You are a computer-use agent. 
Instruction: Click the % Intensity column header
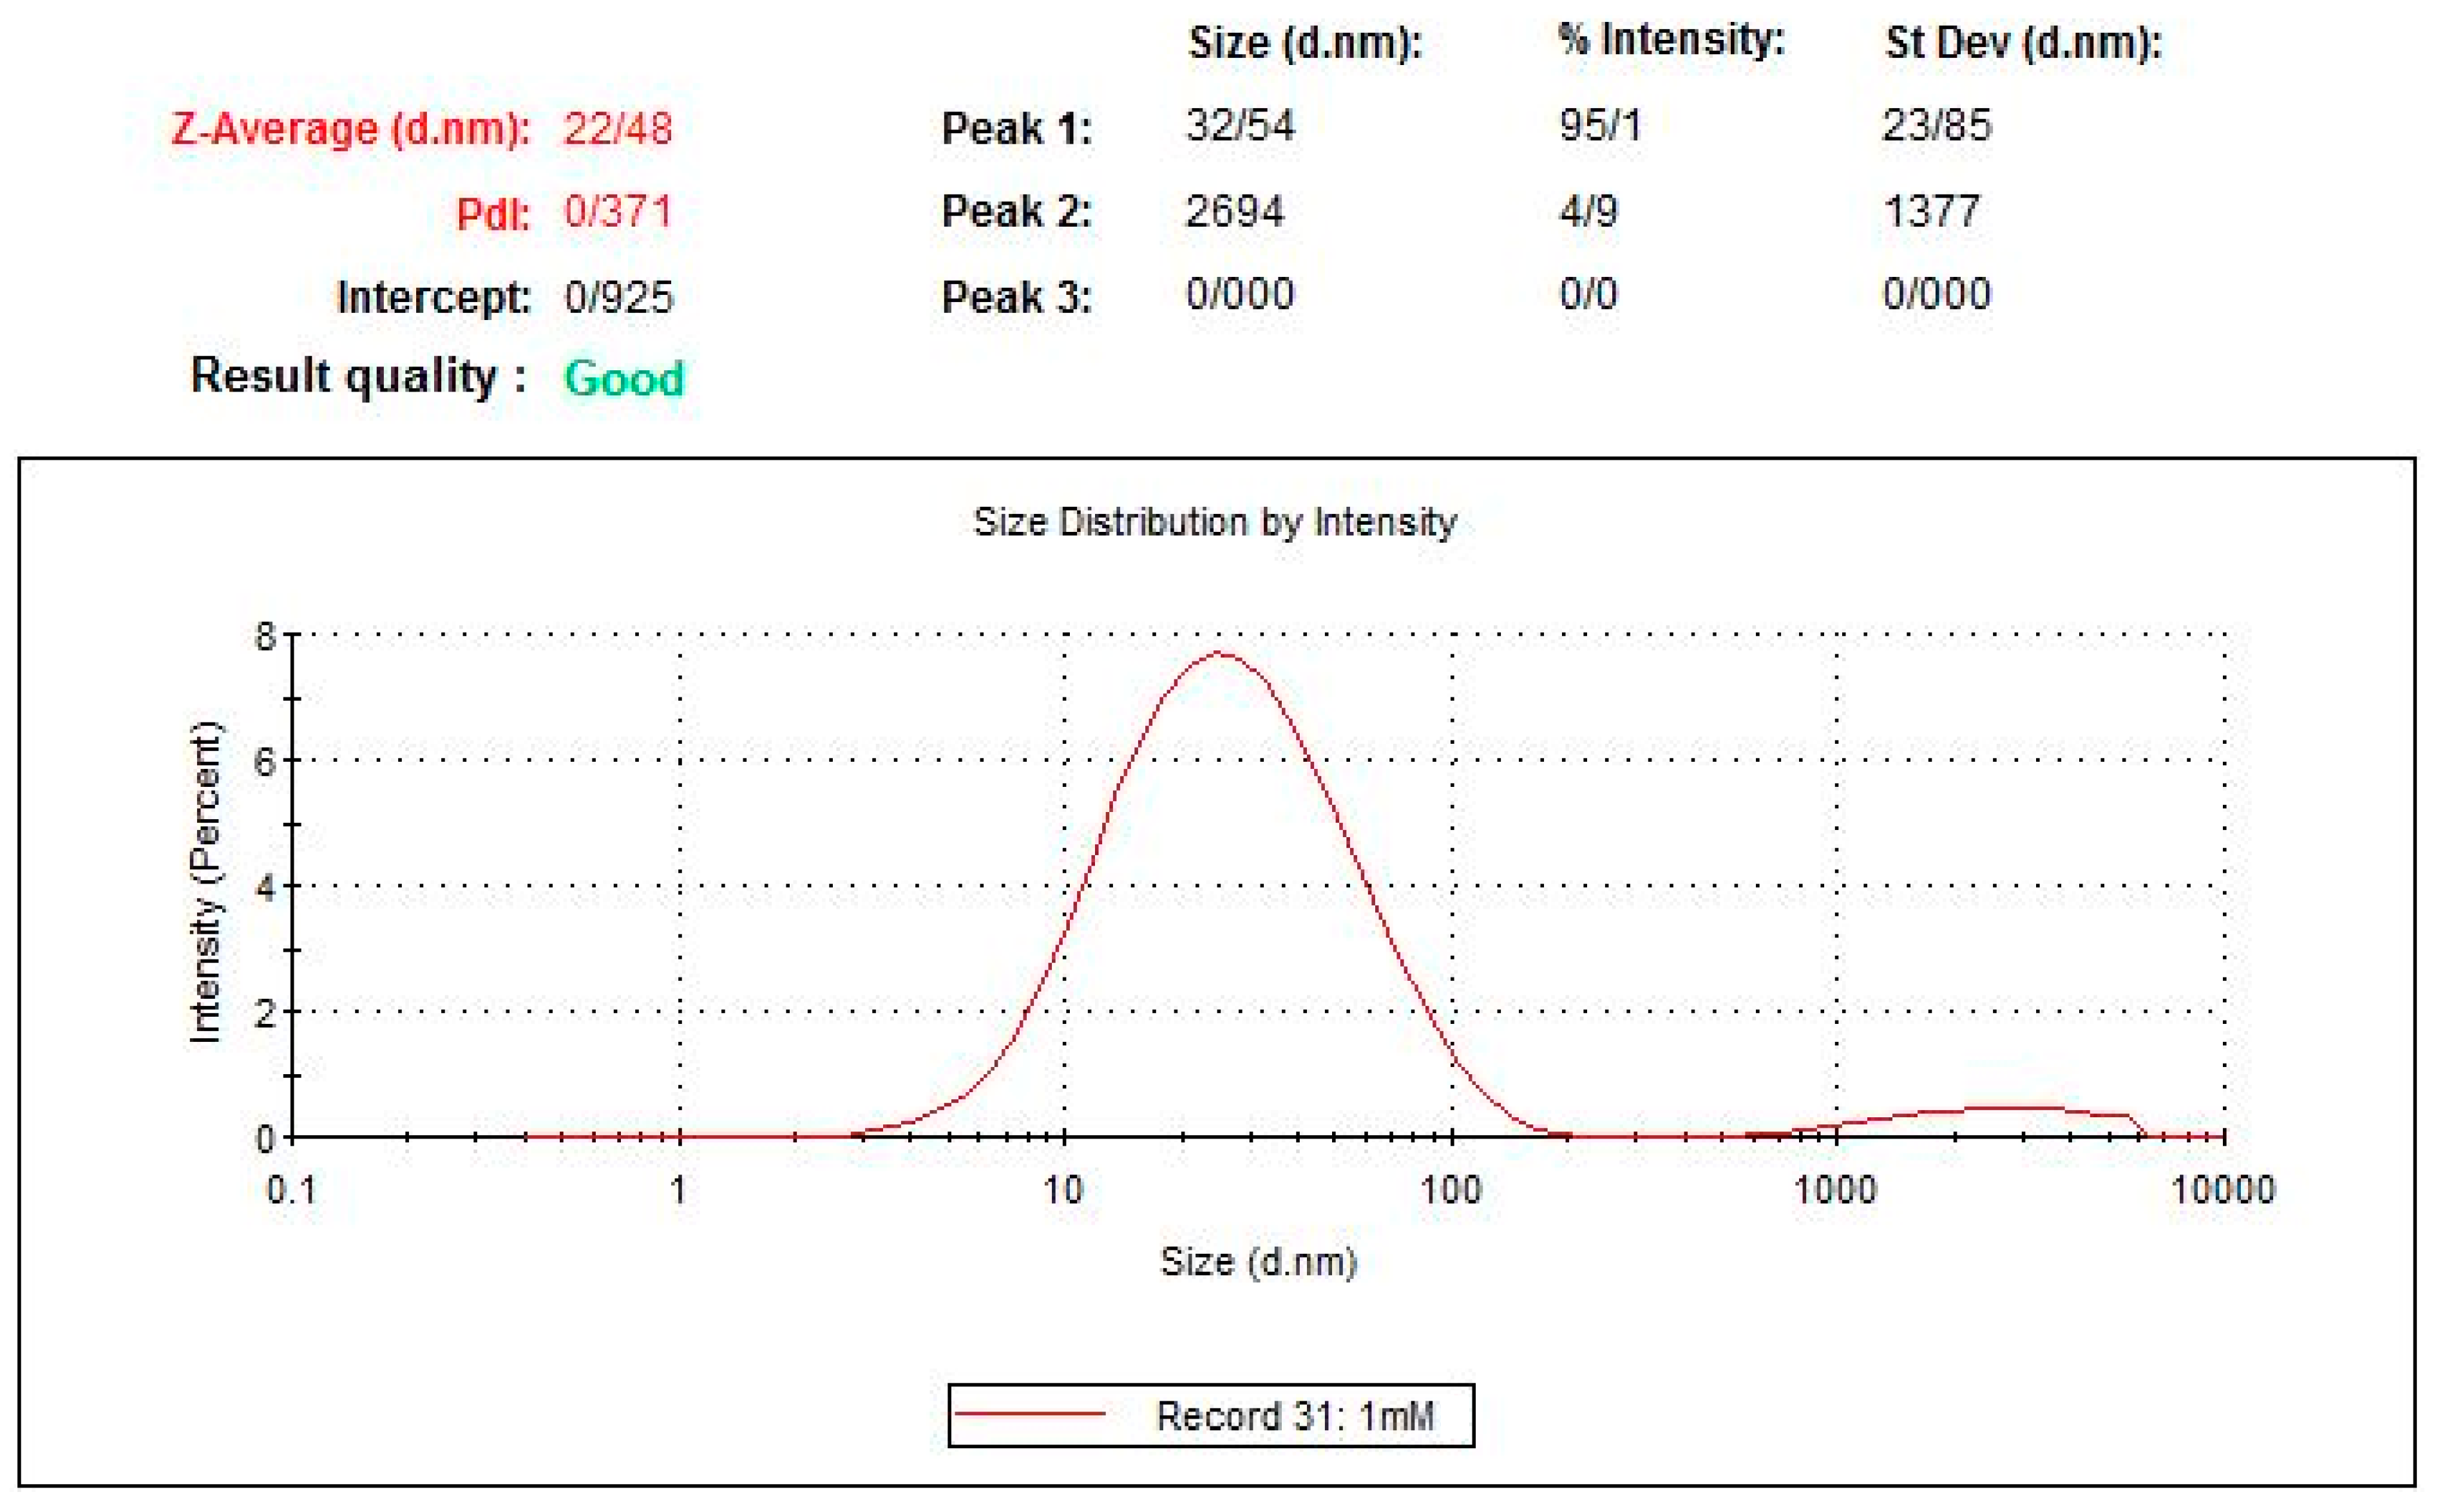pos(1671,40)
